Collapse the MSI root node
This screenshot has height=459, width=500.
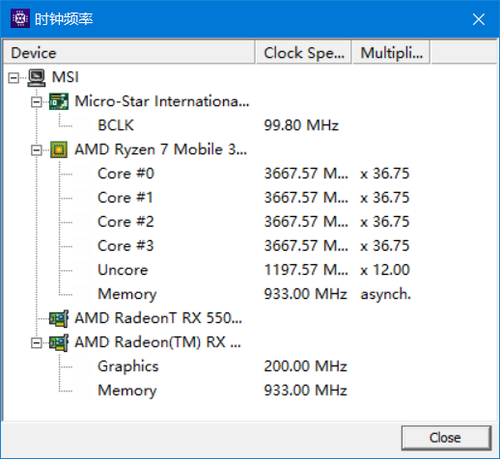(x=14, y=78)
